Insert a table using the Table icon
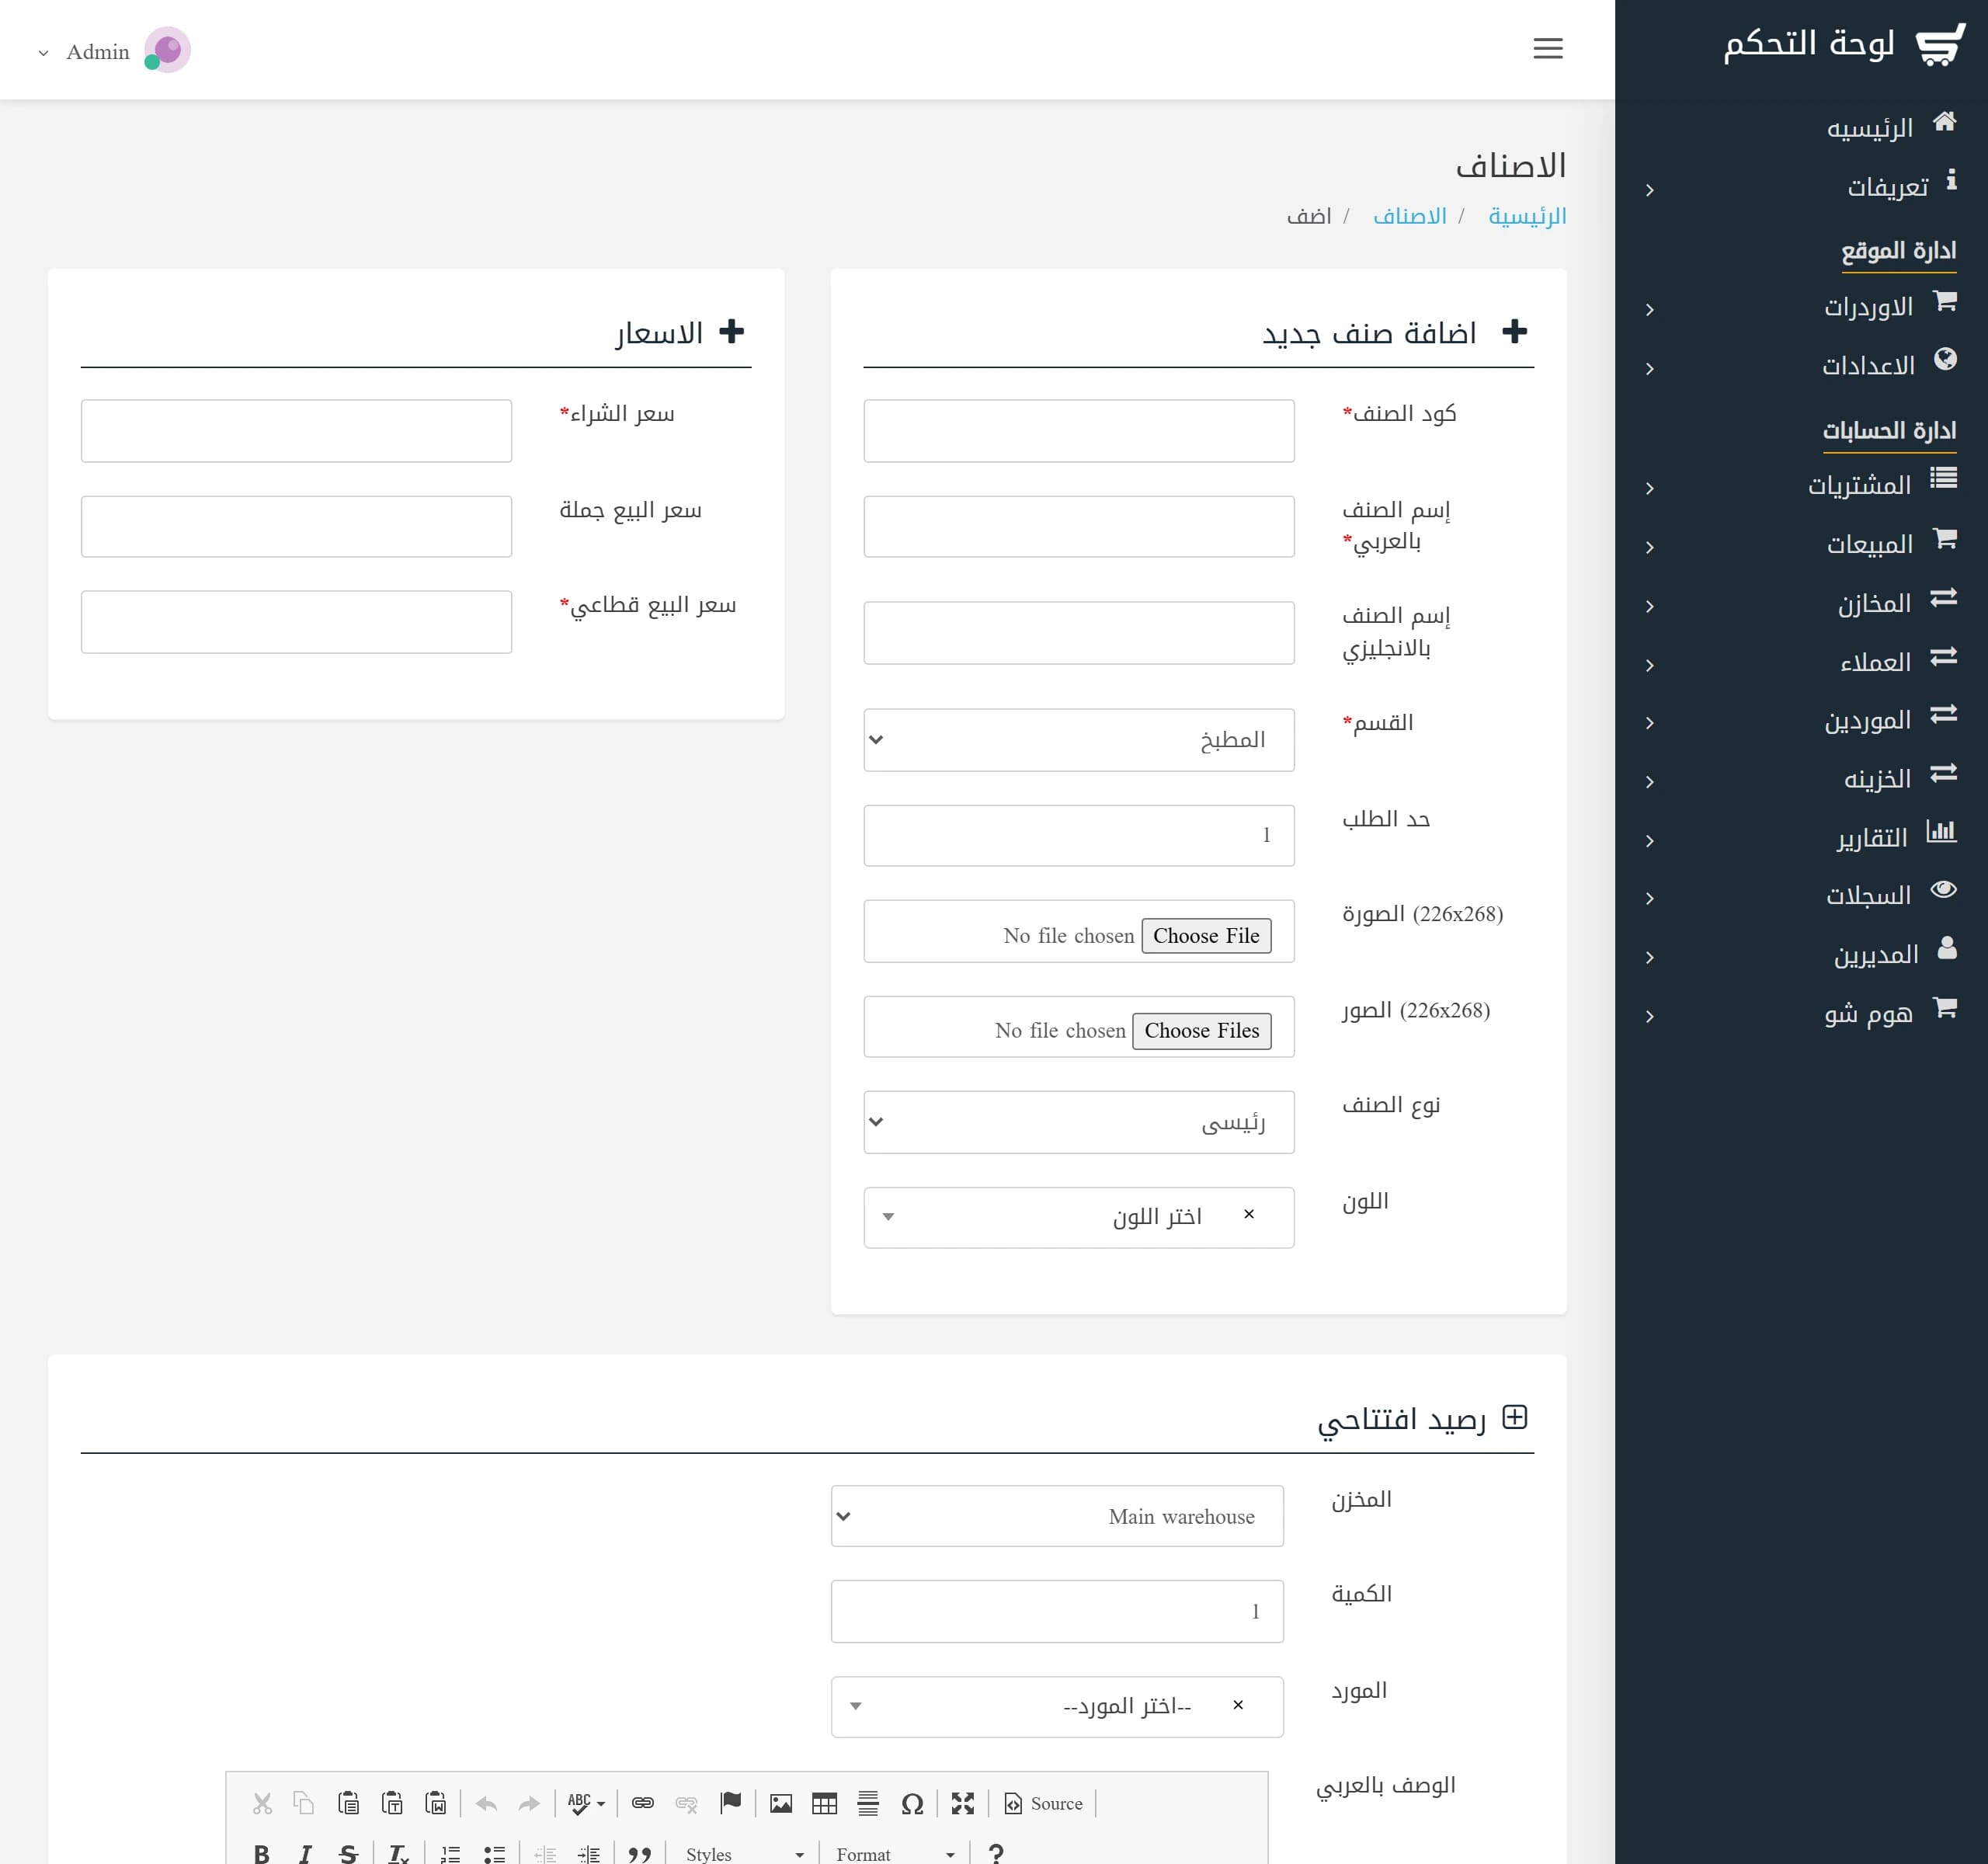Screen dimensions: 1988x1864 pyautogui.click(x=824, y=1803)
